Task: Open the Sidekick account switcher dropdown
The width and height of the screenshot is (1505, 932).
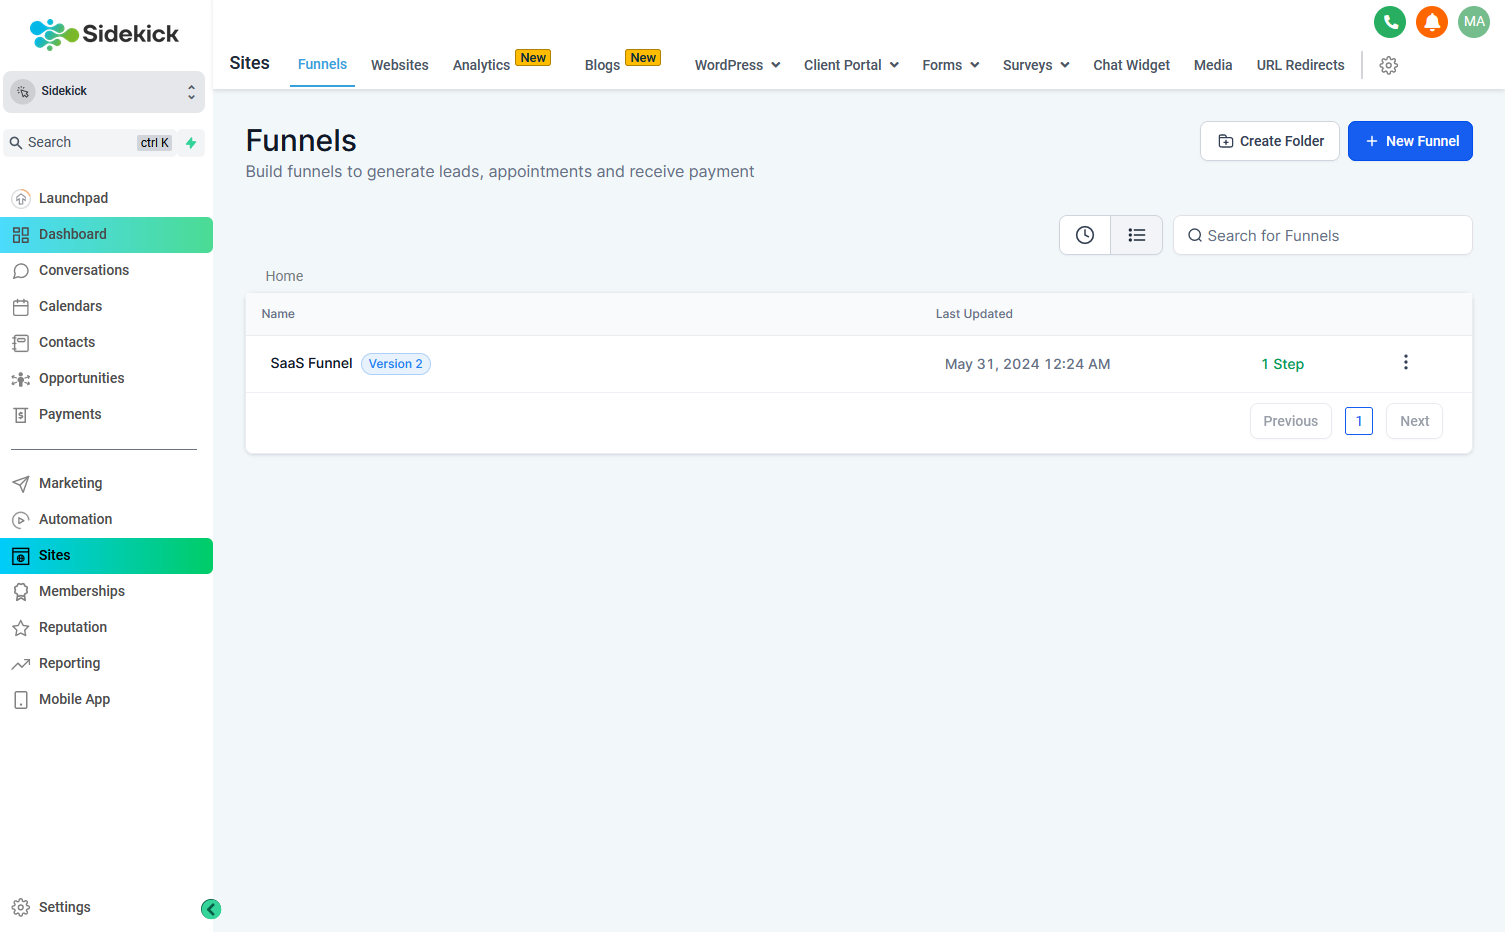Action: [104, 92]
